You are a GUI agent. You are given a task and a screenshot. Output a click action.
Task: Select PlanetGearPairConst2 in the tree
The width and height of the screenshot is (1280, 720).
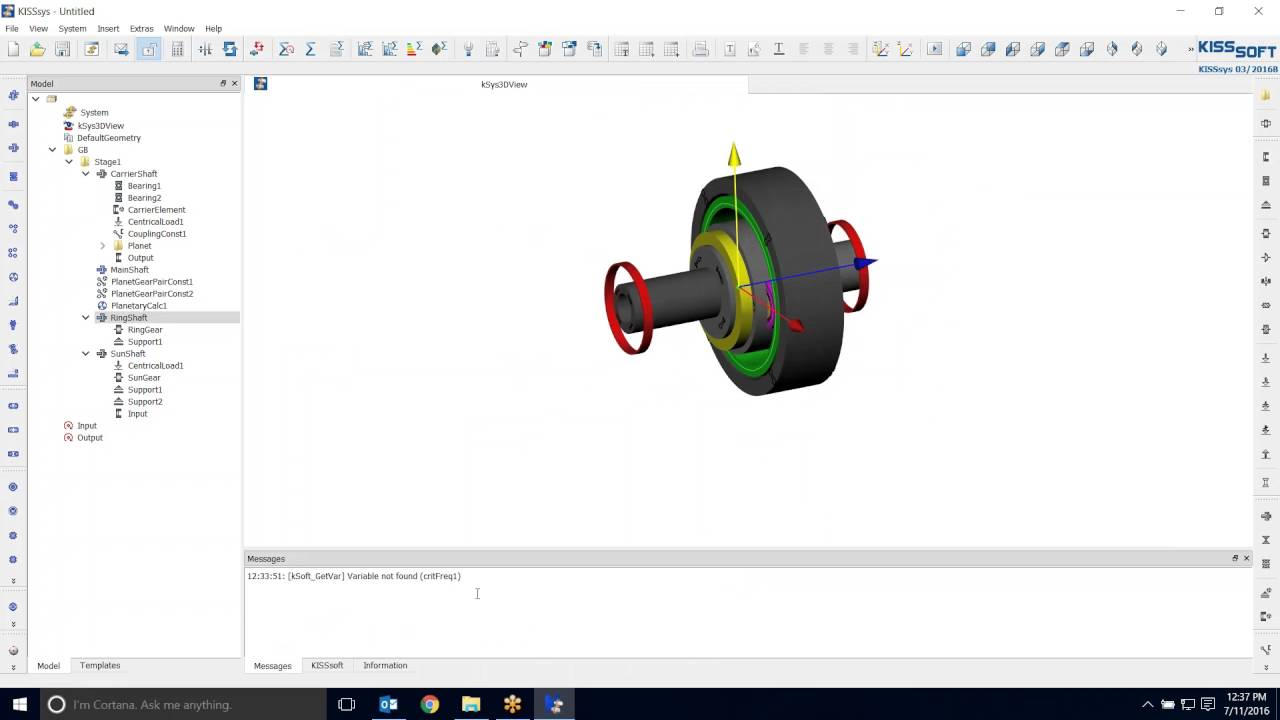click(152, 294)
